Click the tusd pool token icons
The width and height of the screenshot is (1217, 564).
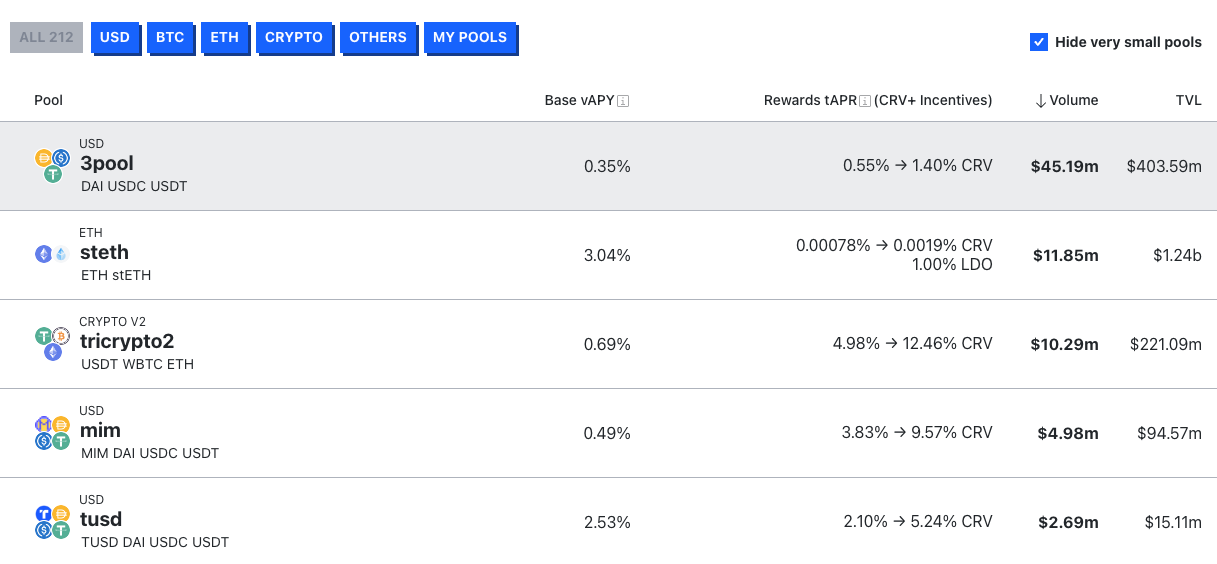point(52,521)
